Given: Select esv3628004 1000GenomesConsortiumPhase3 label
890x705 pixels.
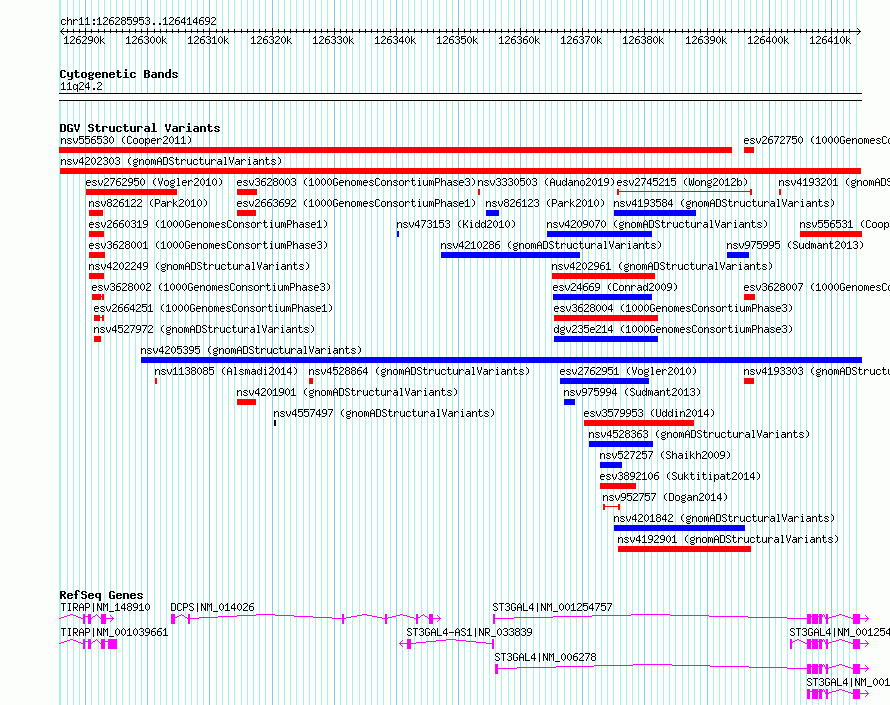Looking at the screenshot, I should pos(673,308).
